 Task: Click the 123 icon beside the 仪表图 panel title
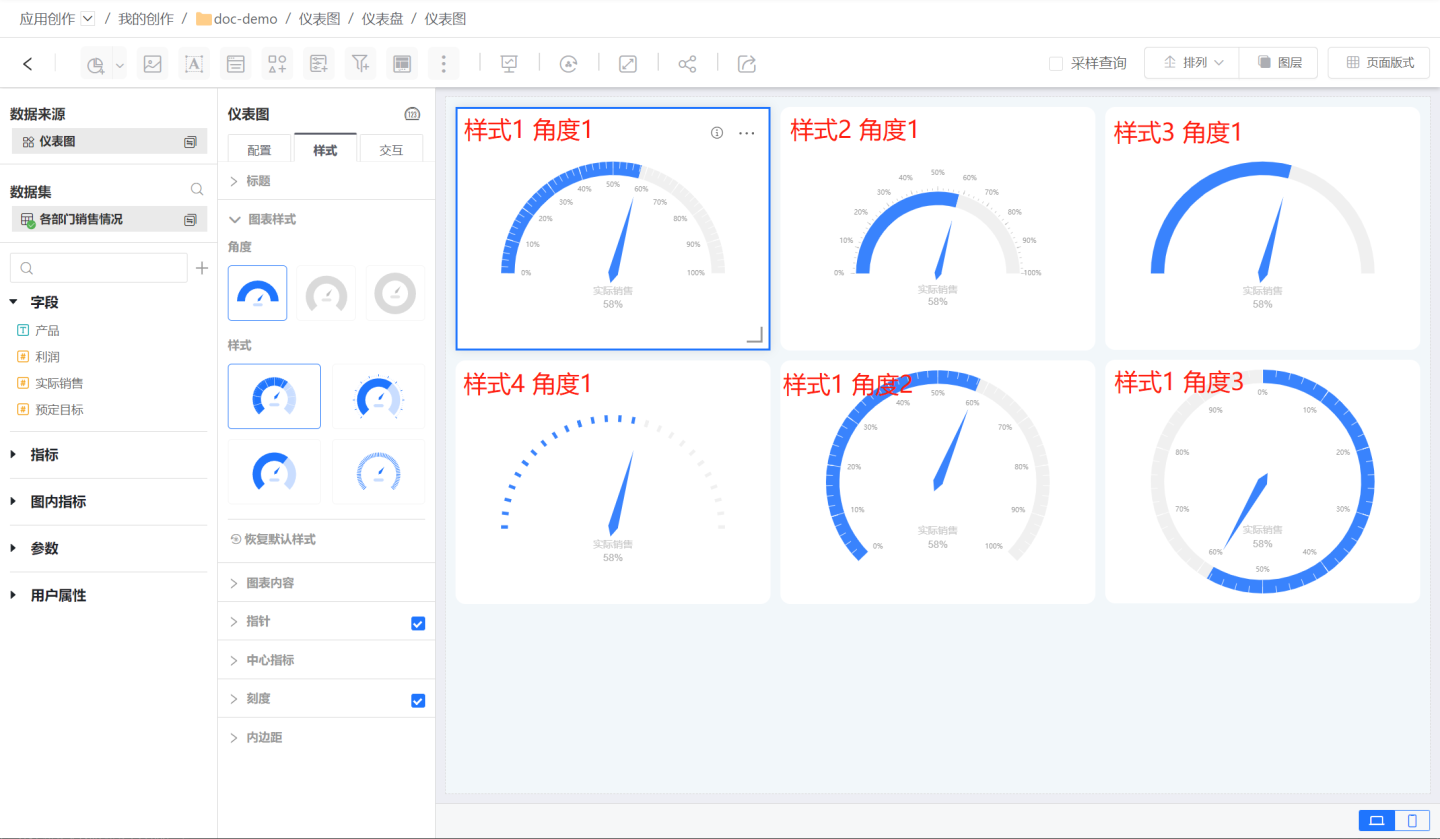(411, 114)
